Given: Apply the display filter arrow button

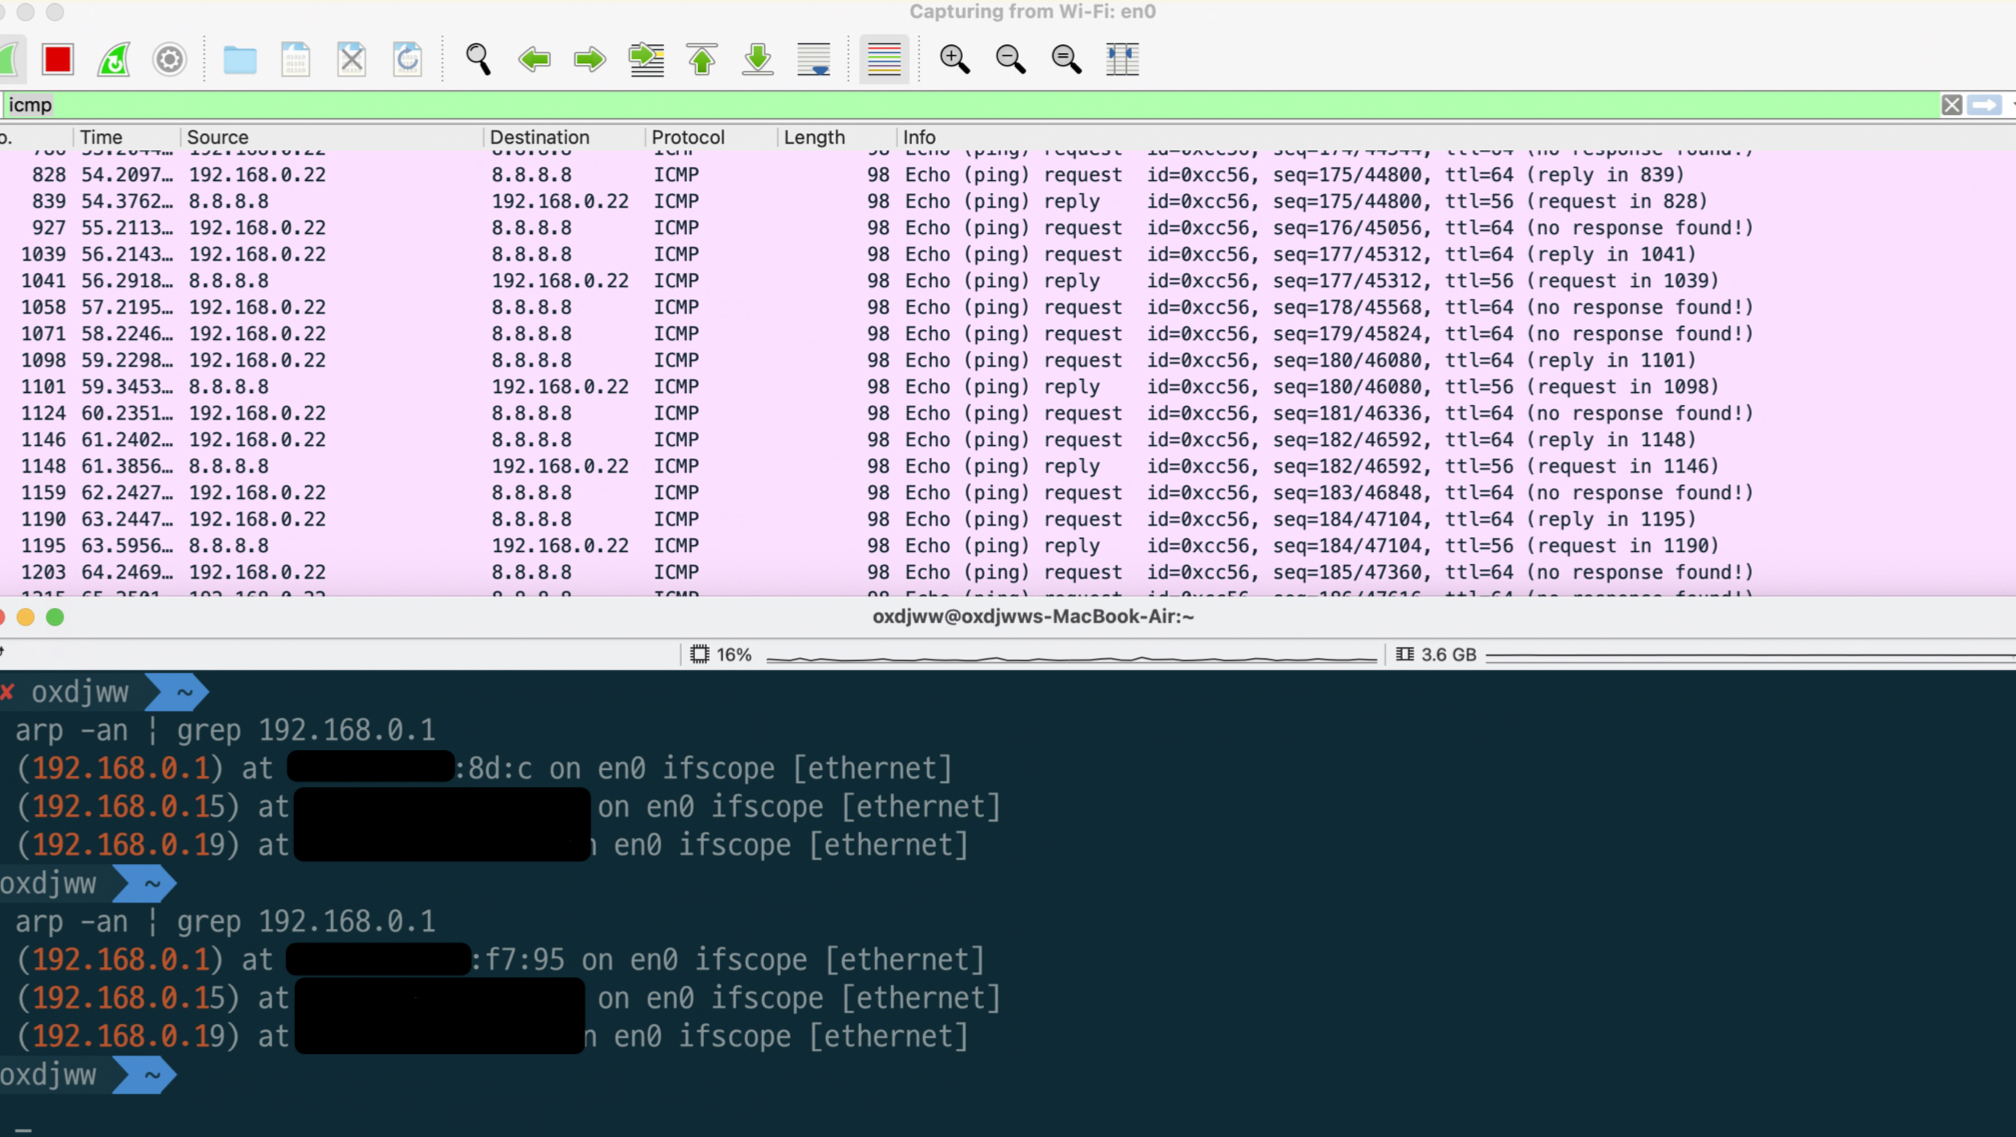Looking at the screenshot, I should (x=1985, y=105).
